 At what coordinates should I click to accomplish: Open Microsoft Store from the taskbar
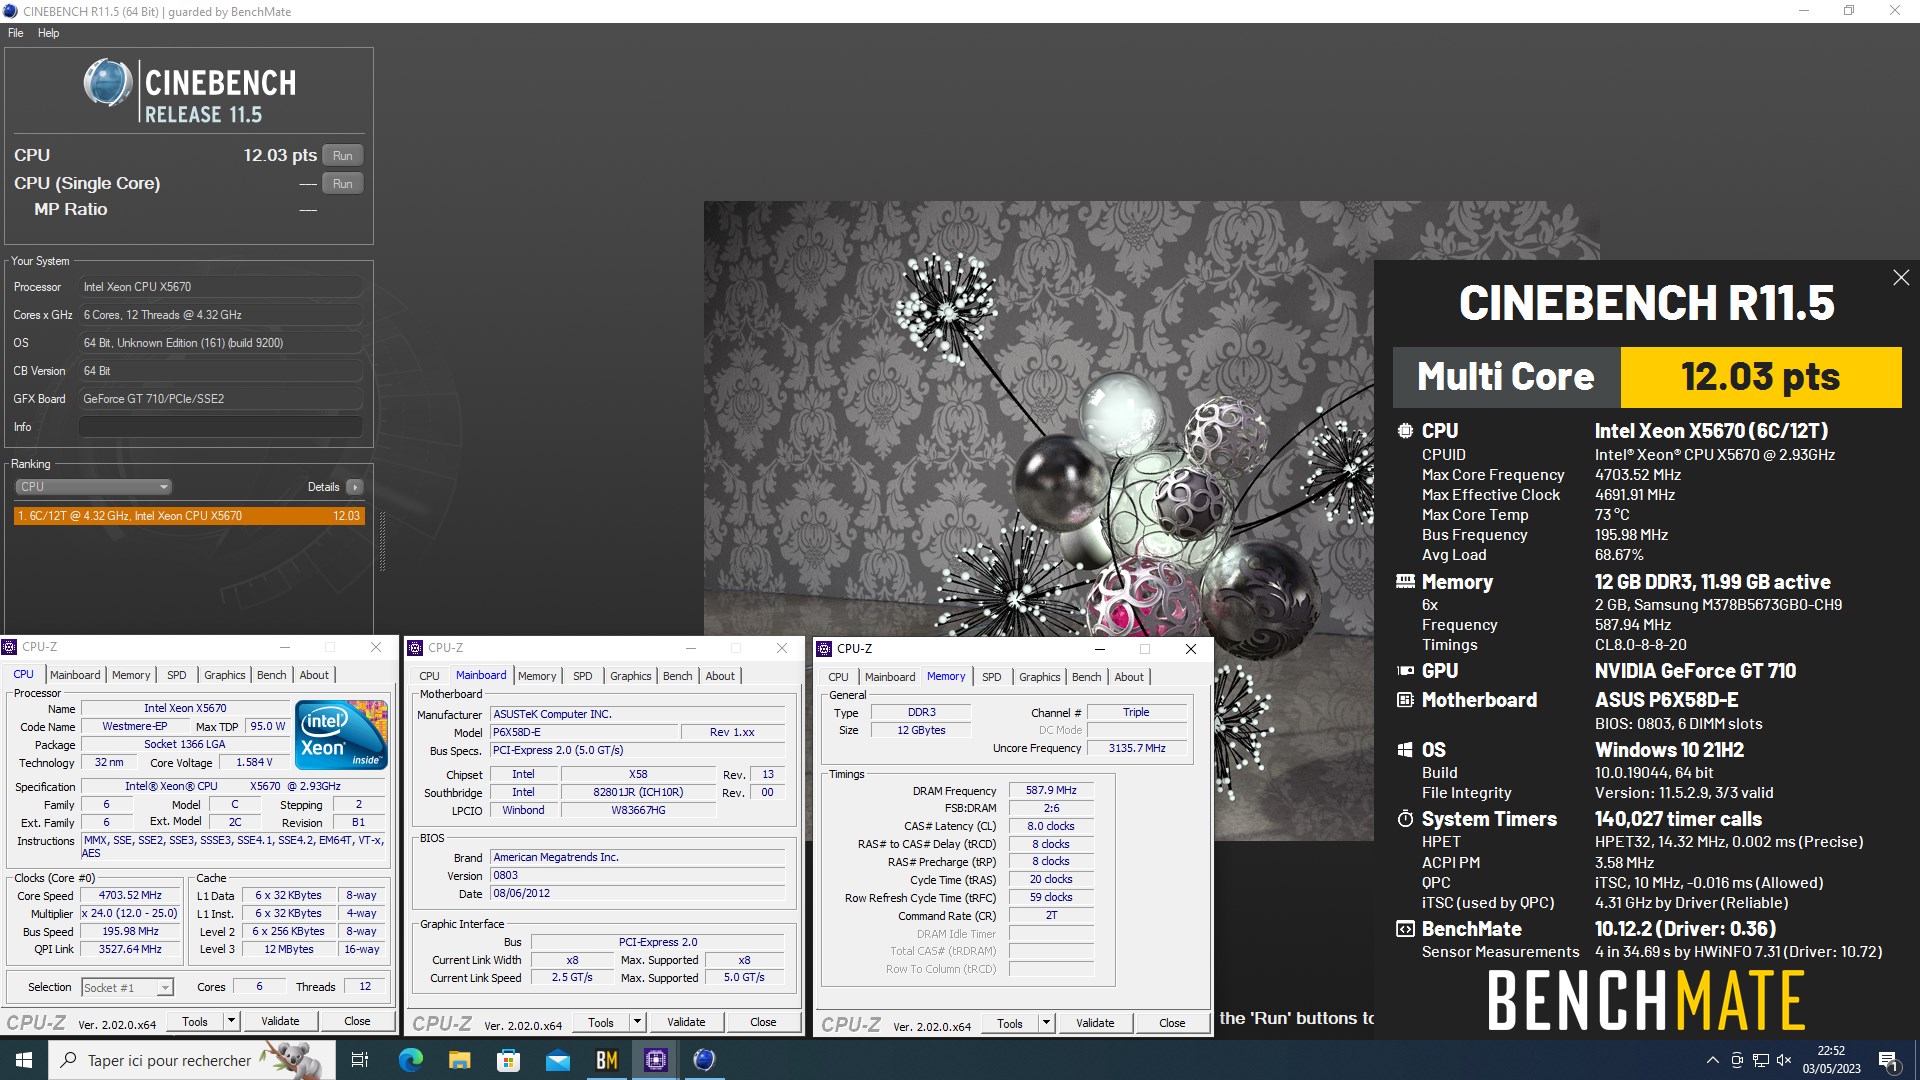coord(508,1060)
